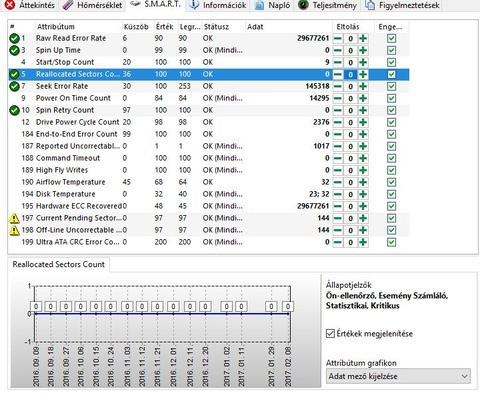Viewport: 480px width, 395px height.
Task: Click plus in Drive Power Cycle Count row
Action: 363,122
